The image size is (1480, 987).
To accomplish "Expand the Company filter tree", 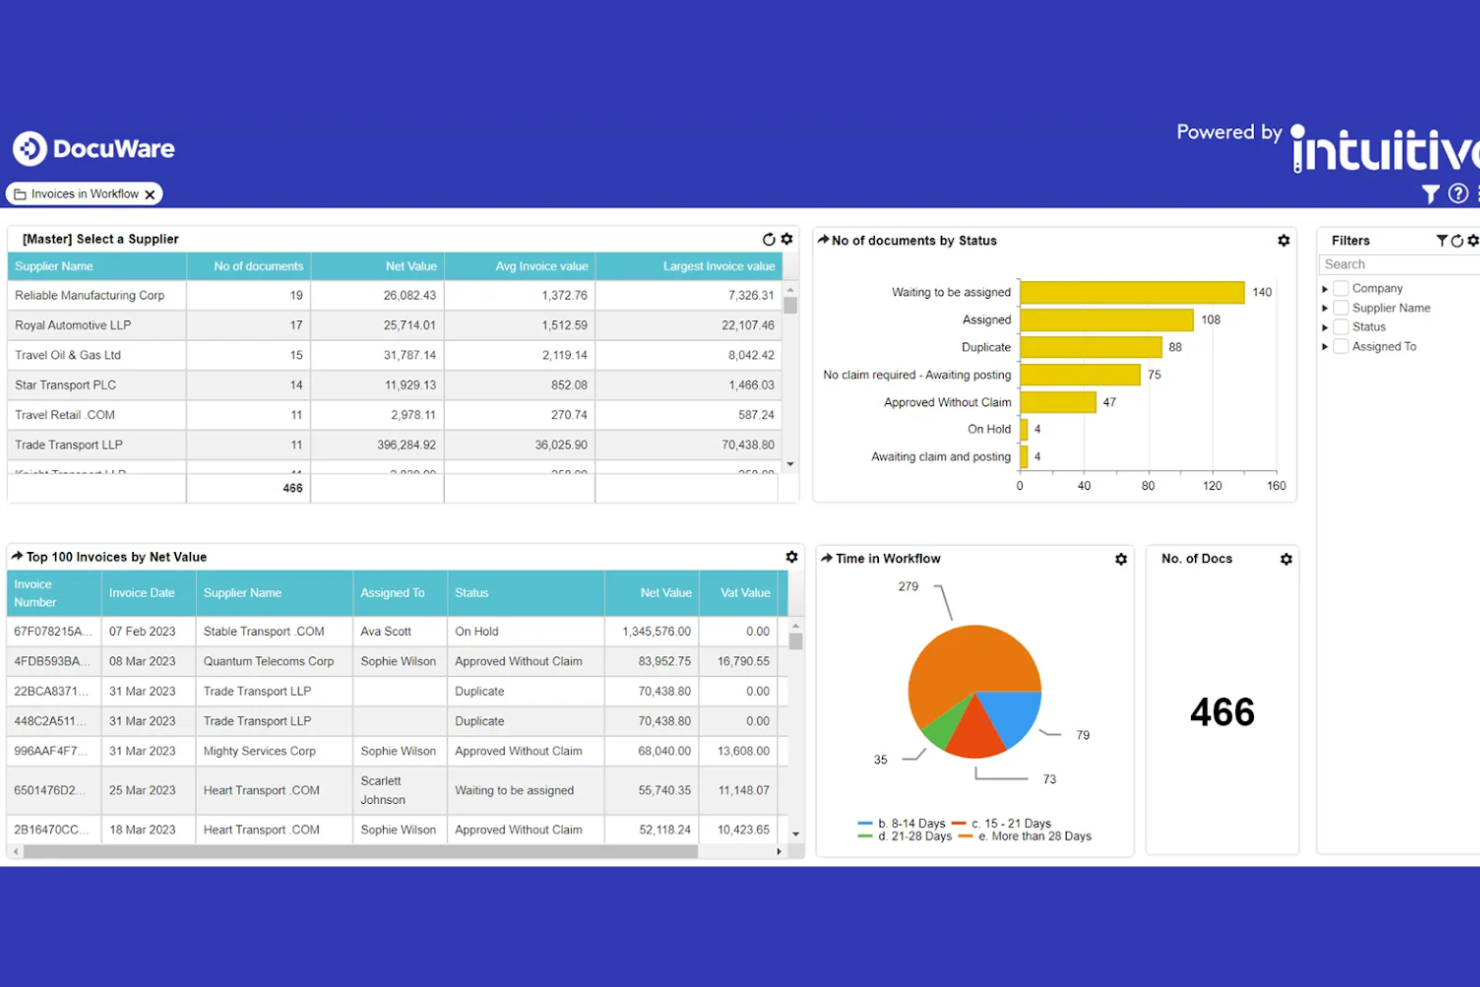I will [x=1325, y=288].
